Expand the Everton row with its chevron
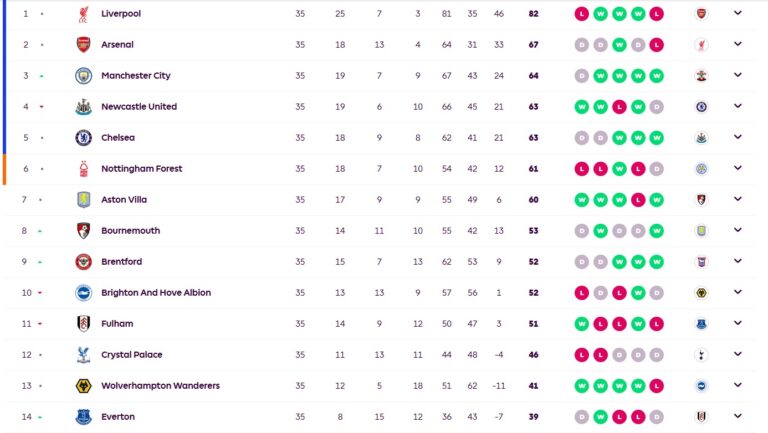The width and height of the screenshot is (768, 433). tap(738, 416)
